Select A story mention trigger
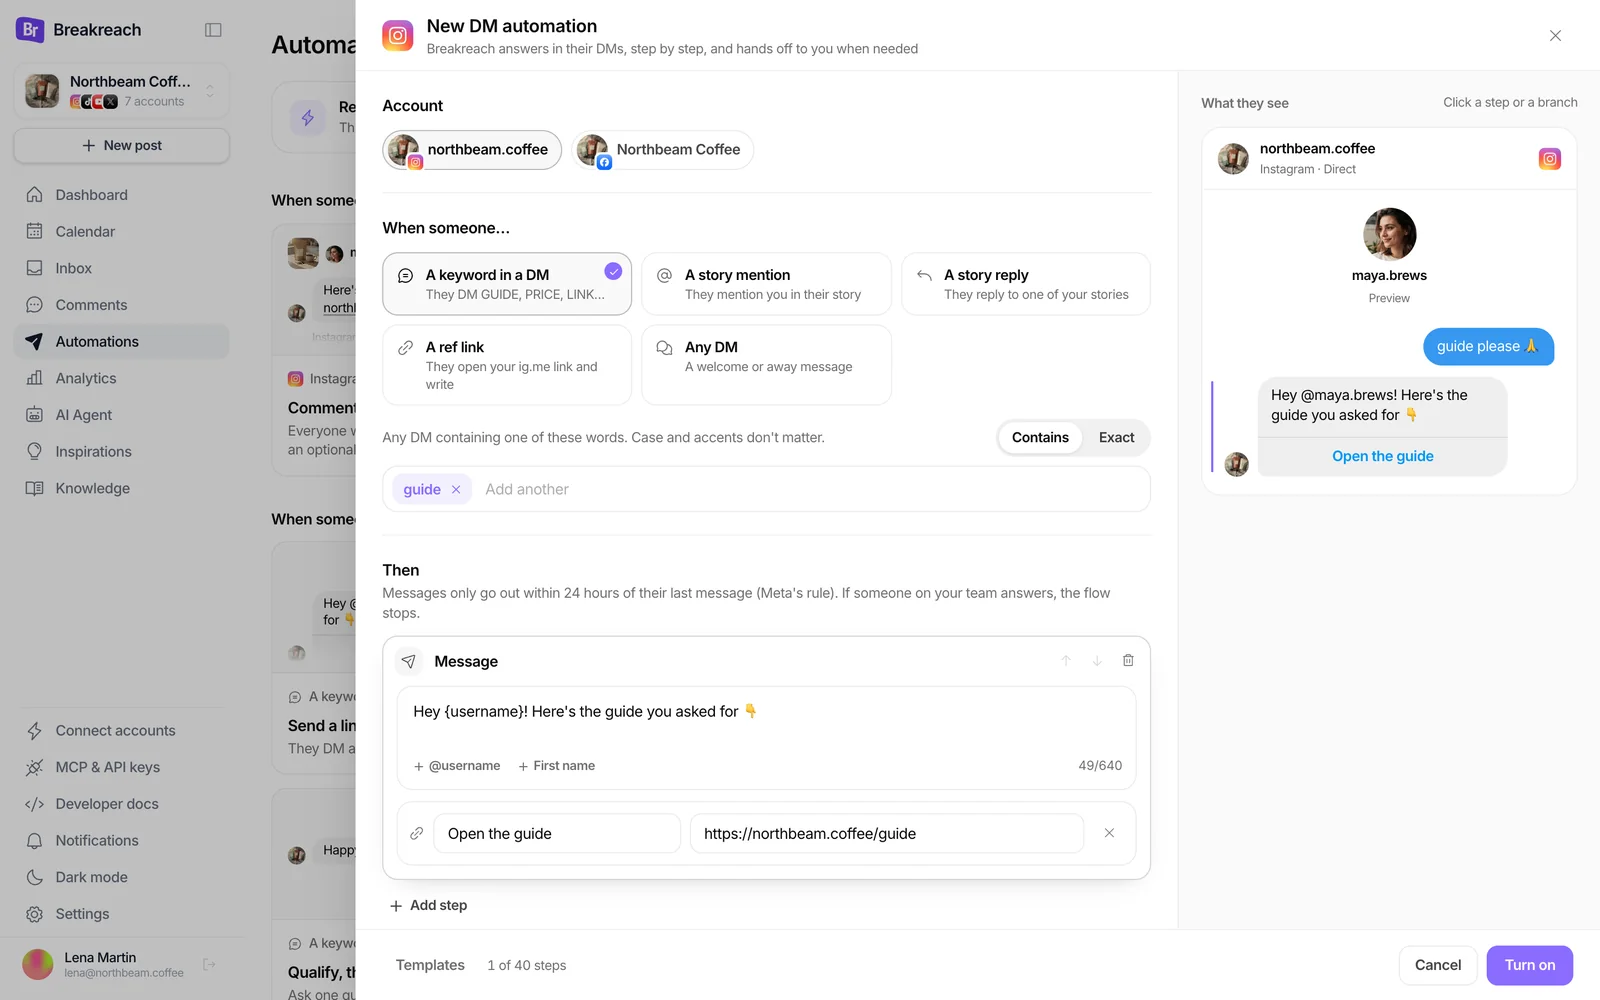 (766, 284)
